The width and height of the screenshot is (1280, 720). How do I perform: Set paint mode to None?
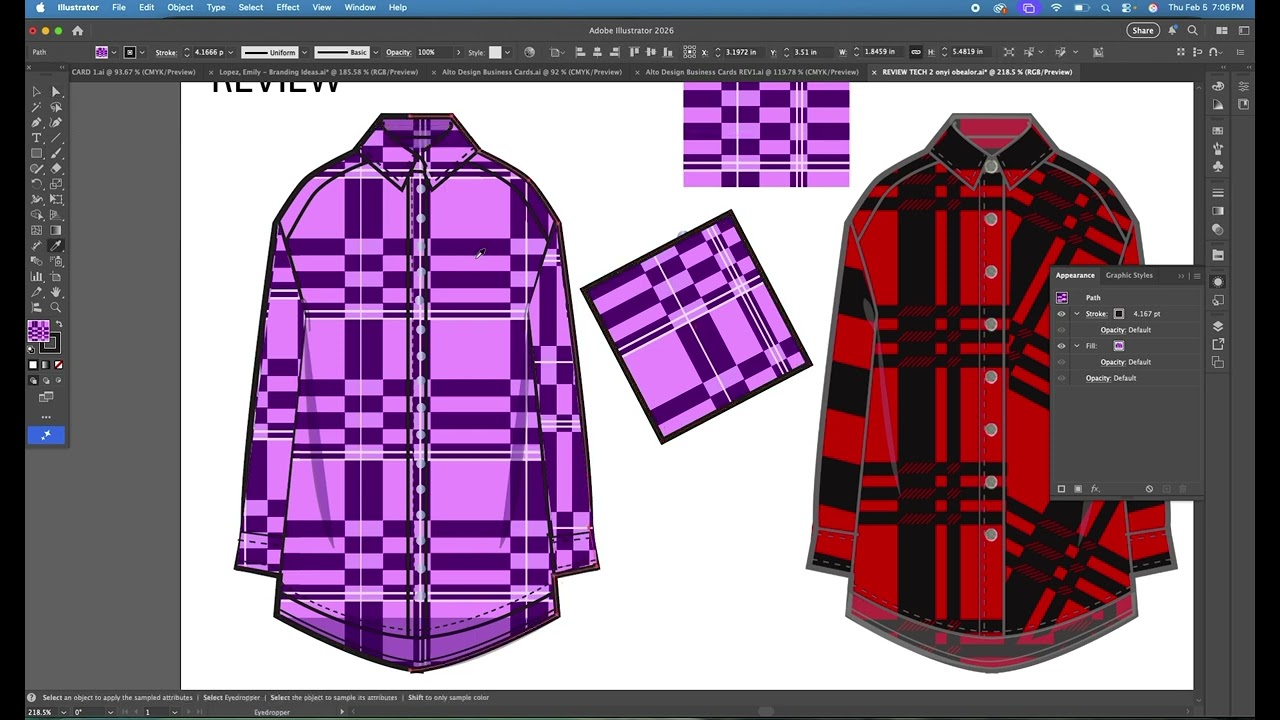[58, 365]
